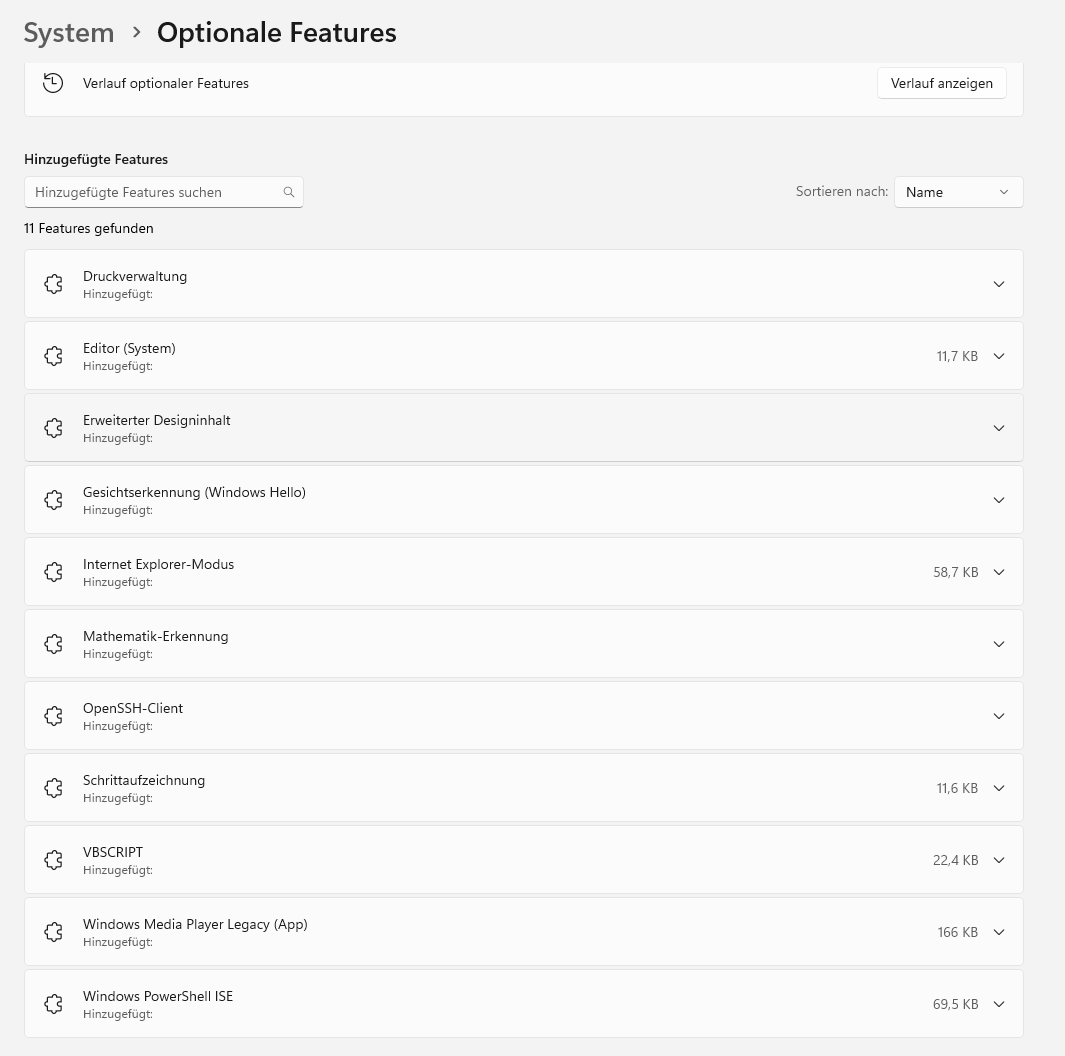Click the VBSCRIPT feature icon
Viewport: 1065px width, 1056px height.
click(x=53, y=860)
